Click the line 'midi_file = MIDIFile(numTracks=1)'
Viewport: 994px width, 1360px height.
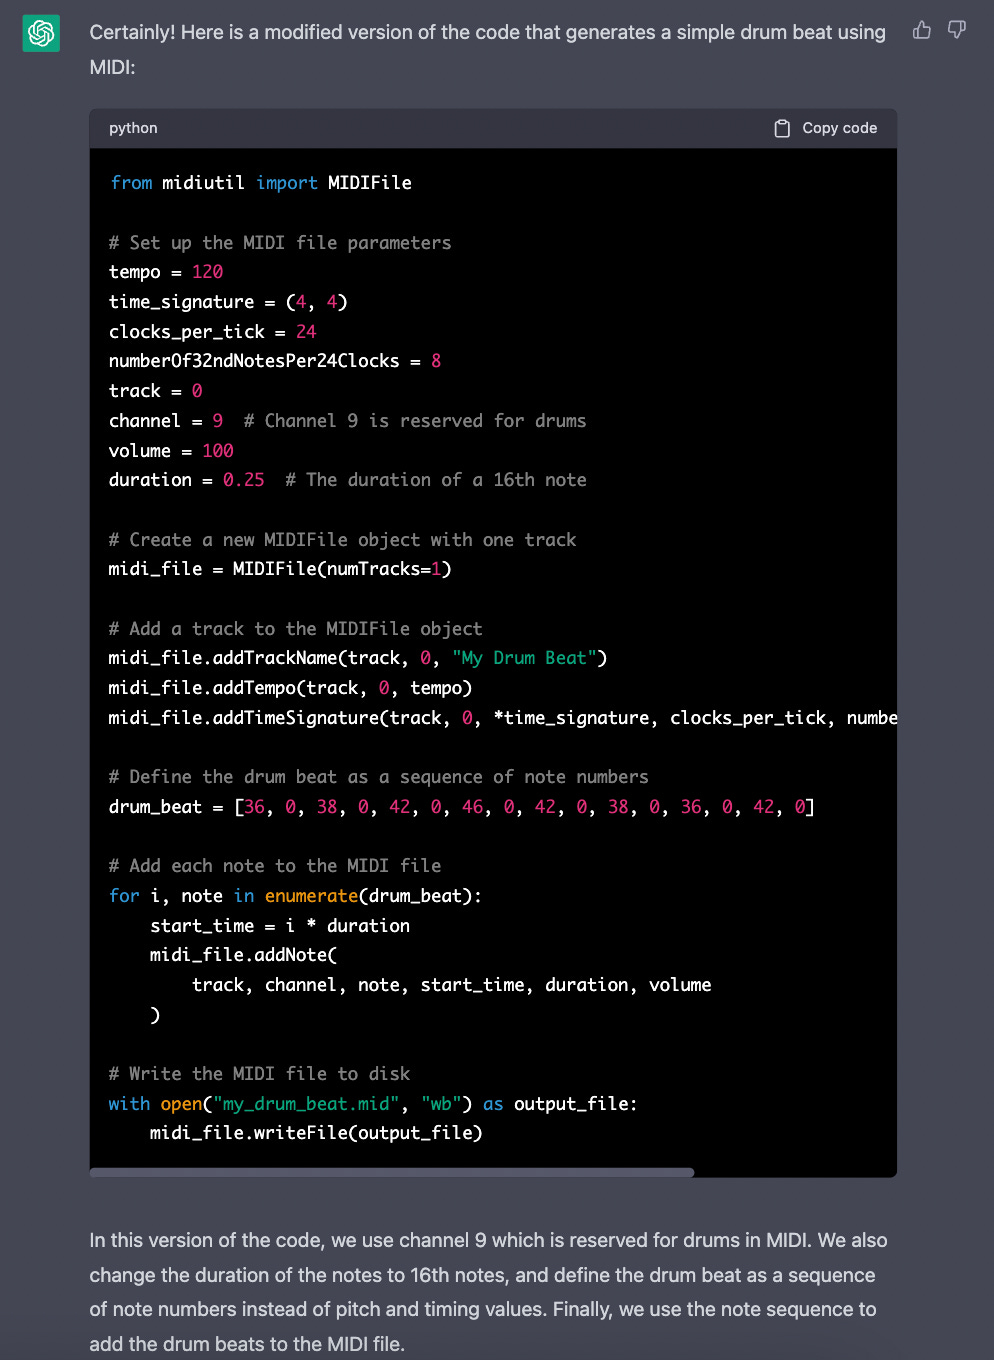280,569
